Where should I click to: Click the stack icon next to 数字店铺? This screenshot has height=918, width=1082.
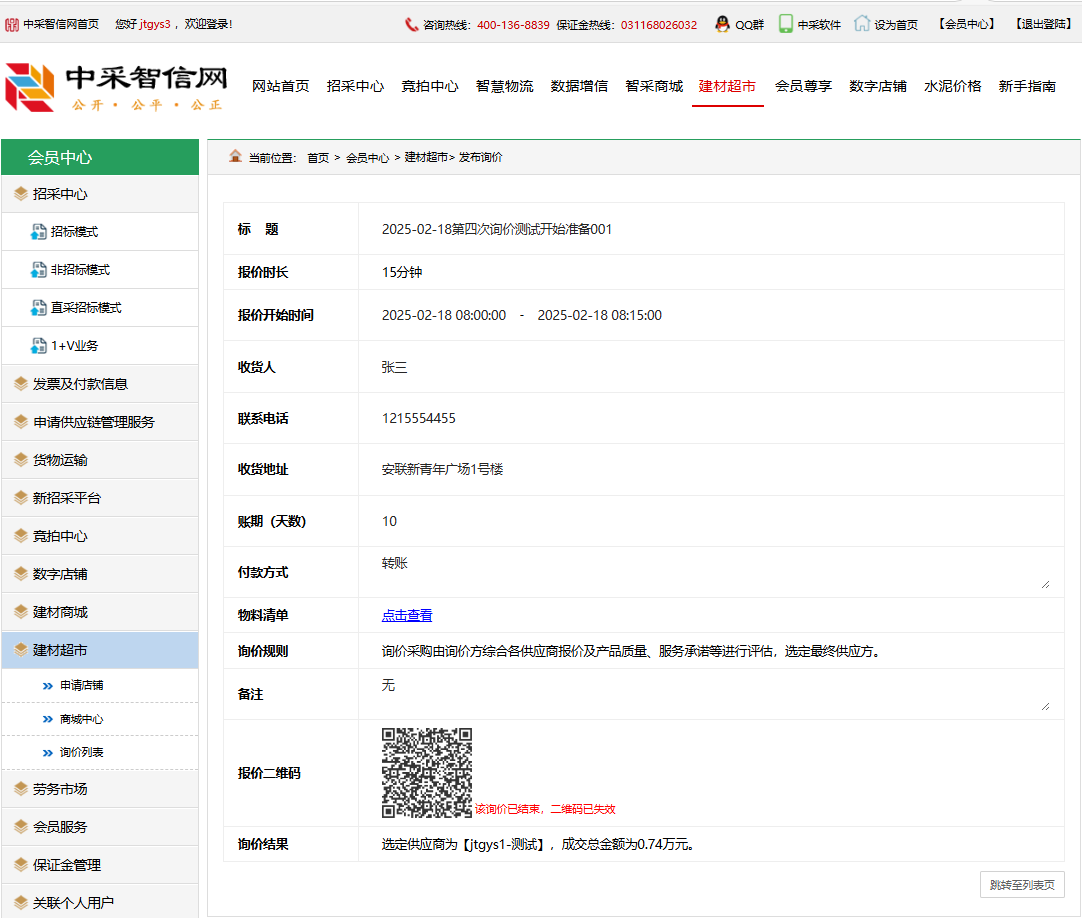click(x=21, y=574)
